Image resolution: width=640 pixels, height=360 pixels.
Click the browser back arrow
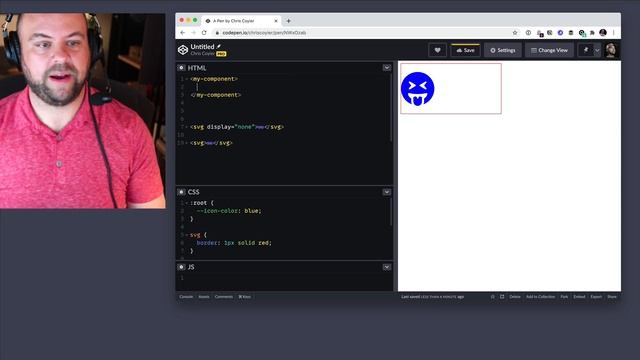tap(182, 33)
